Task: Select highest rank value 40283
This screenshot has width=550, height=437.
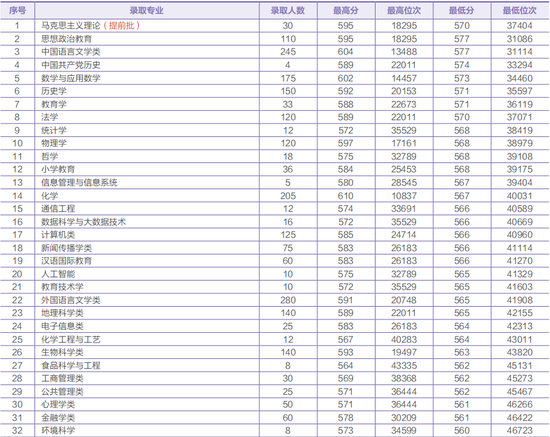Action: (404, 339)
